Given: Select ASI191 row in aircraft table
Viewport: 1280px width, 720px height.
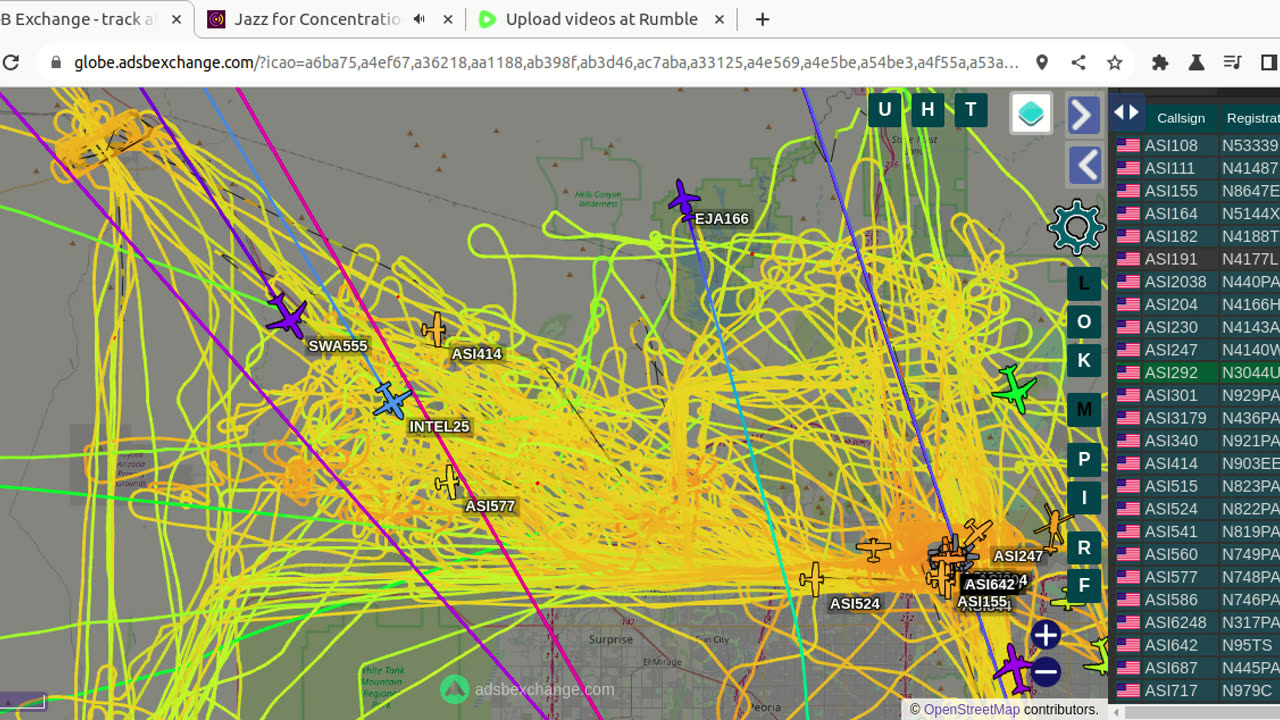Looking at the screenshot, I should pyautogui.click(x=1197, y=258).
